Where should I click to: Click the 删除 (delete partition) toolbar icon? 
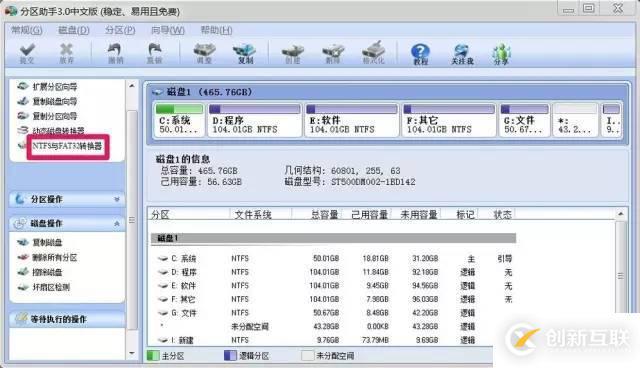pyautogui.click(x=333, y=53)
